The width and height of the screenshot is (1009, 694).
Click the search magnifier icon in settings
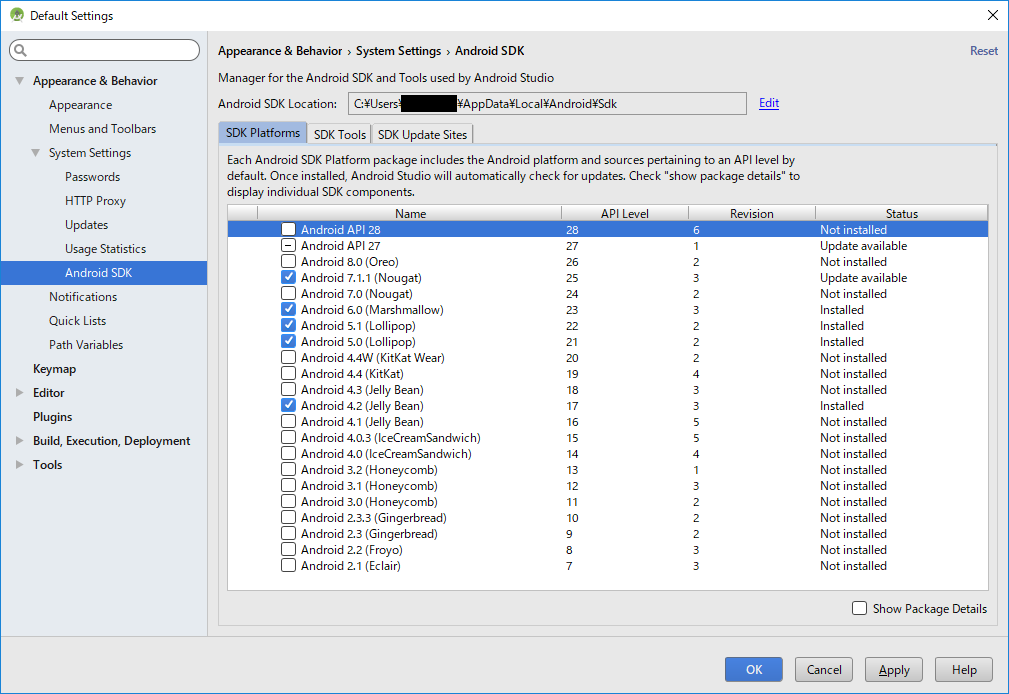point(21,50)
